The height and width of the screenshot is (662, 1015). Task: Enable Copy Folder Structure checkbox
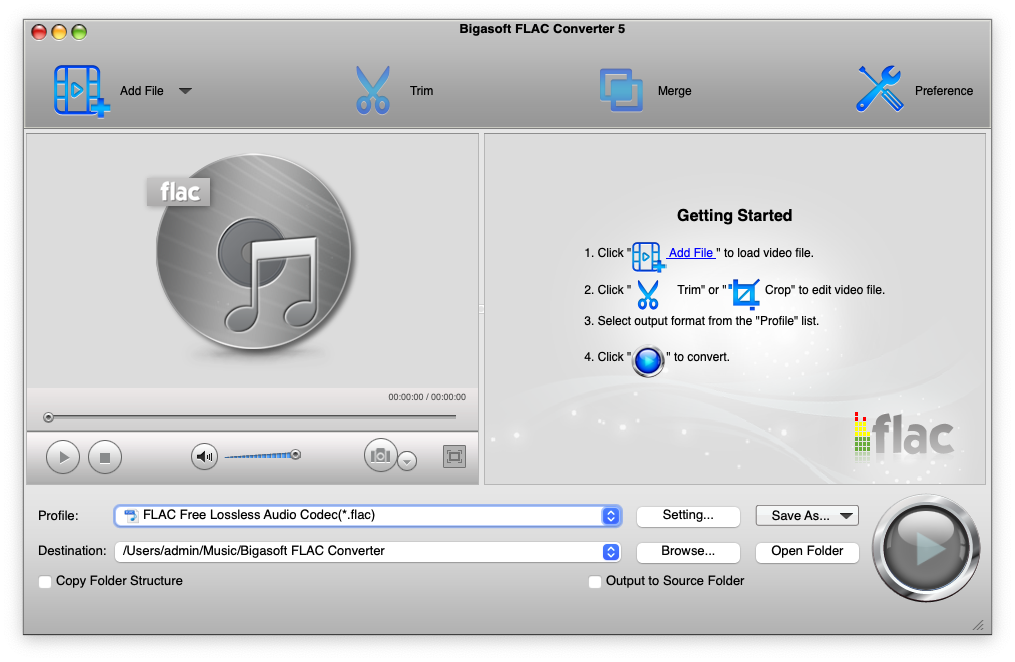[45, 582]
